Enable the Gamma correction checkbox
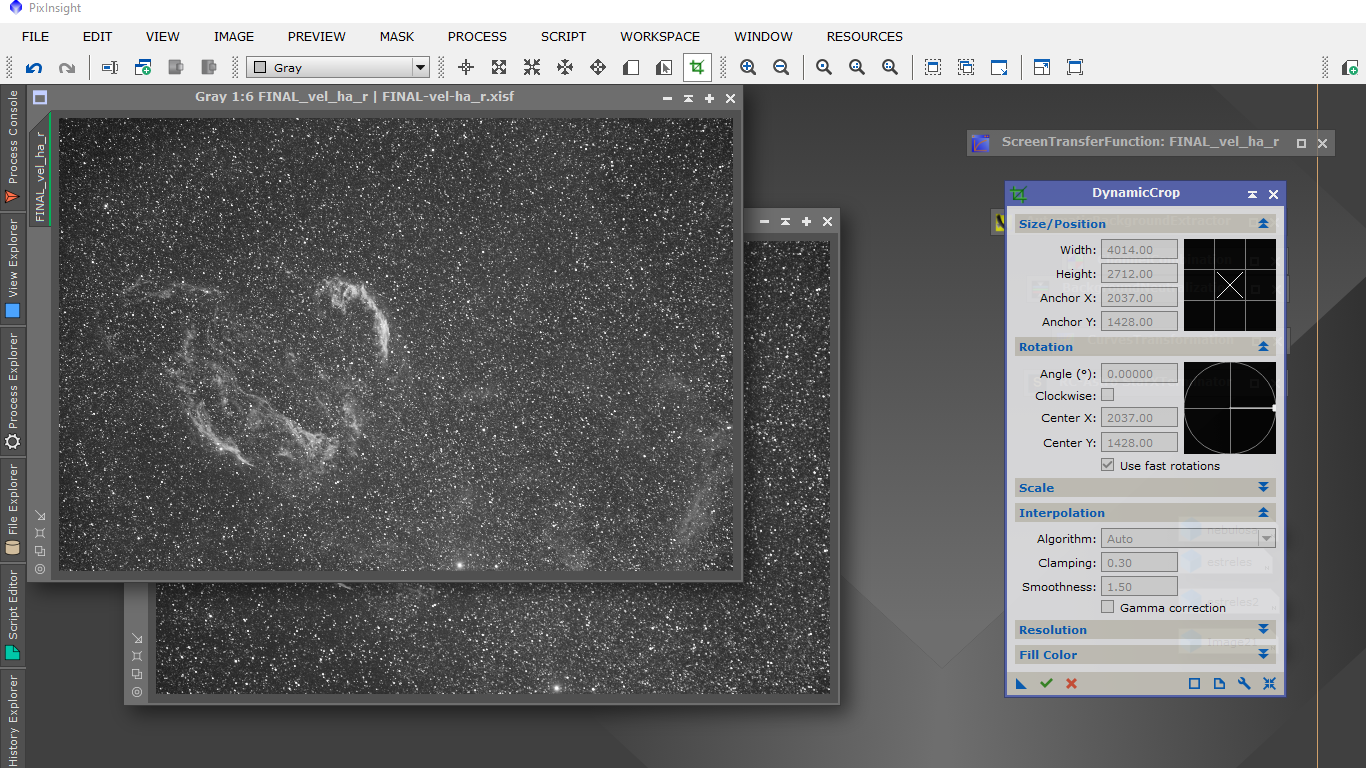Screen dimensions: 1366x768 point(1107,607)
